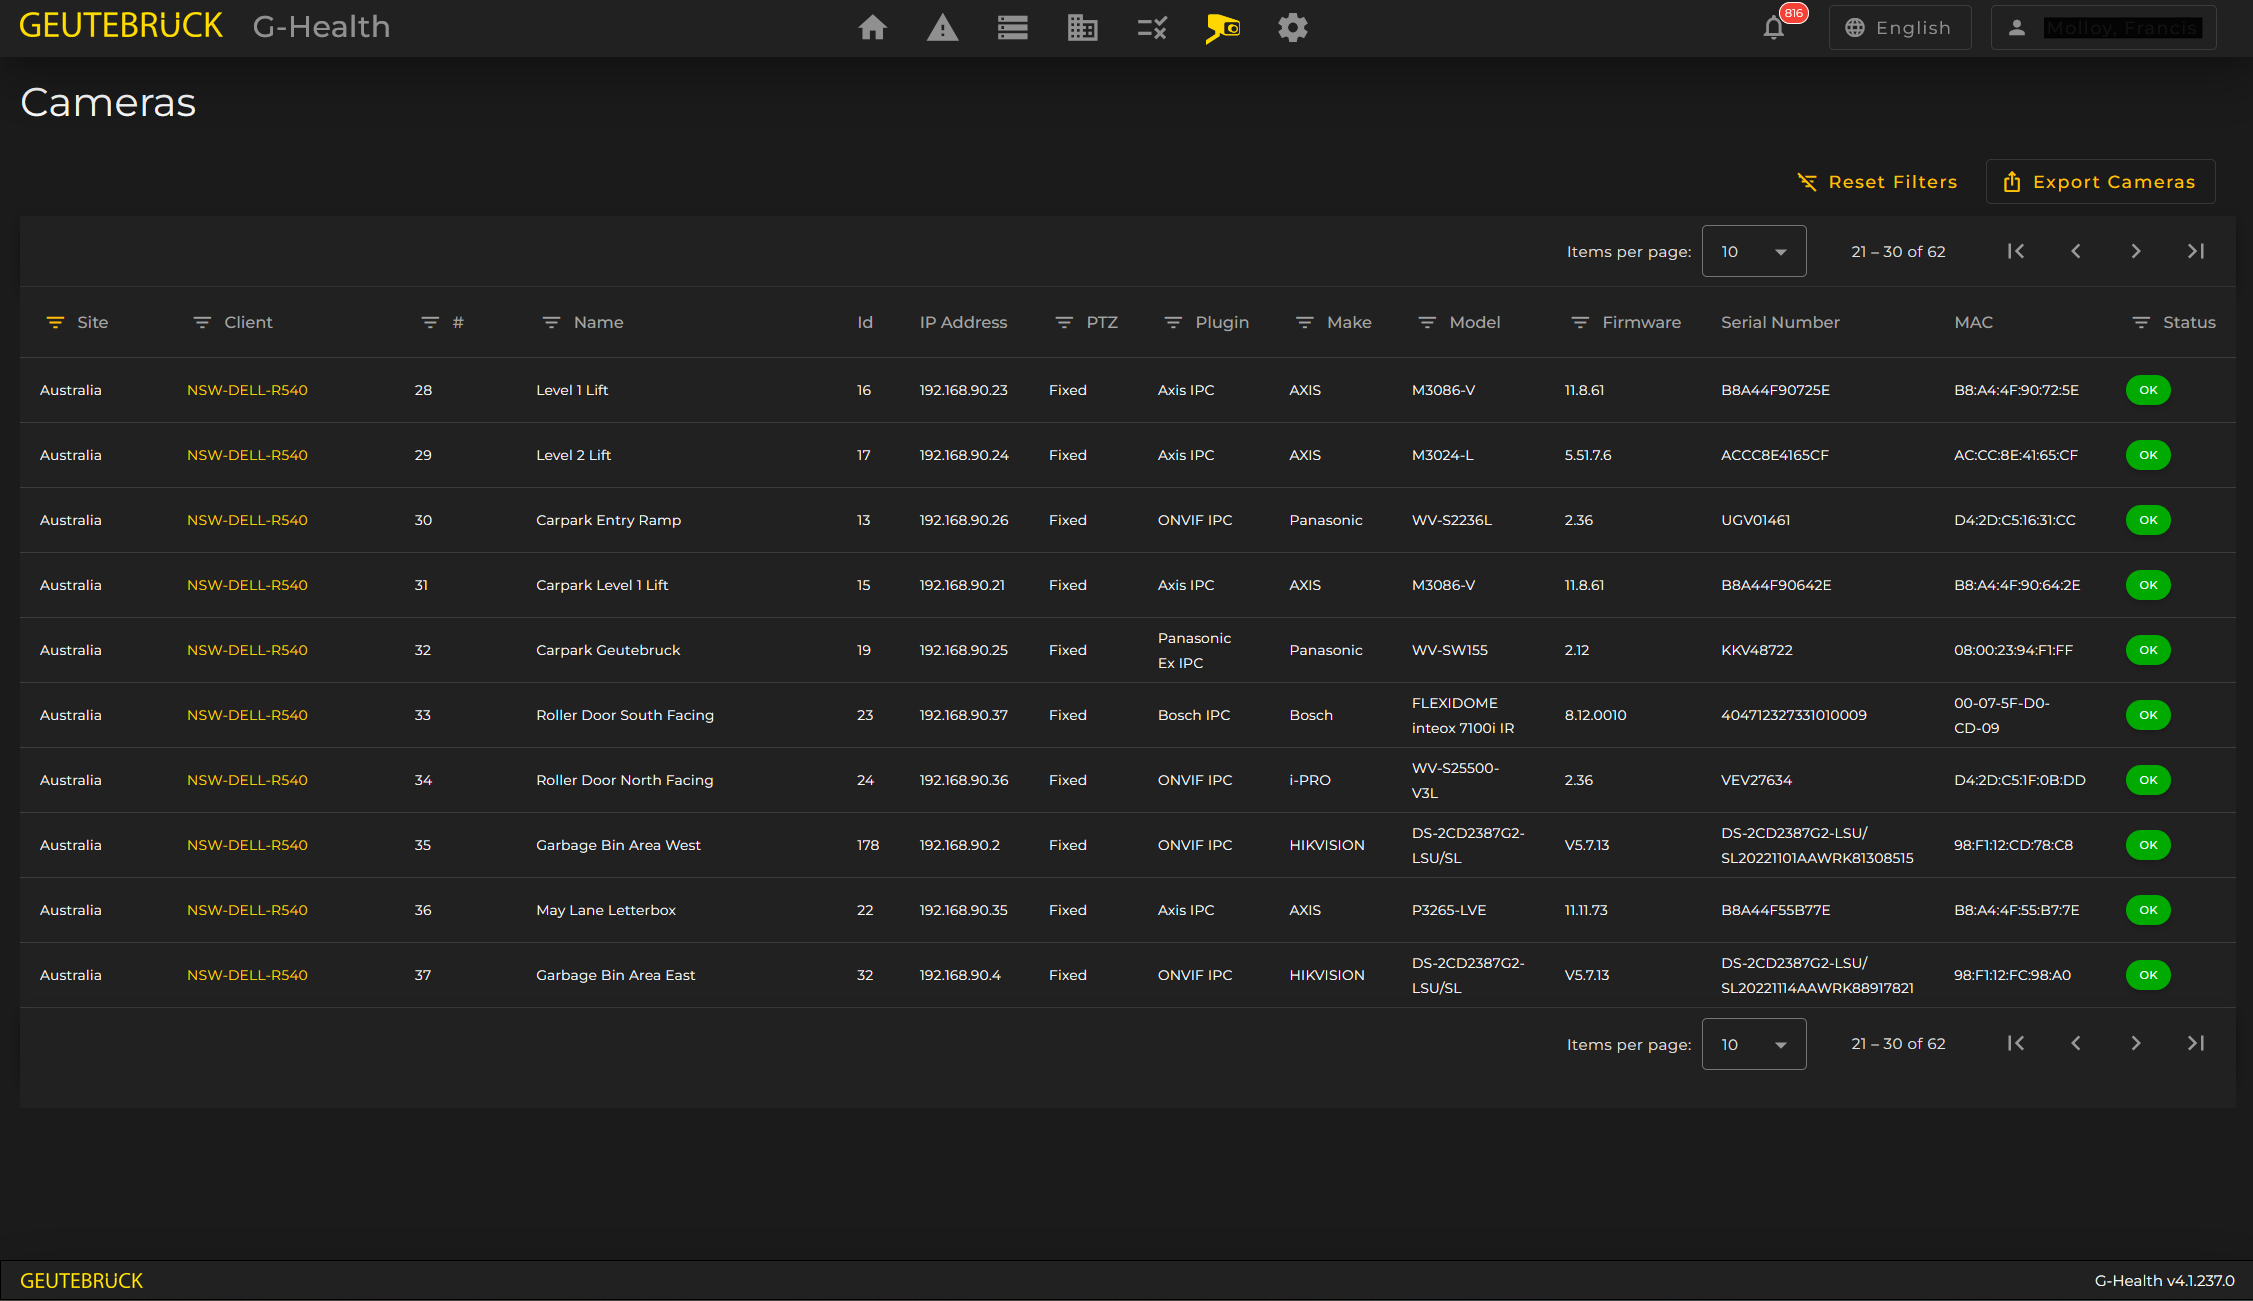
Task: Jump to last page in top paginator
Action: 2196,251
